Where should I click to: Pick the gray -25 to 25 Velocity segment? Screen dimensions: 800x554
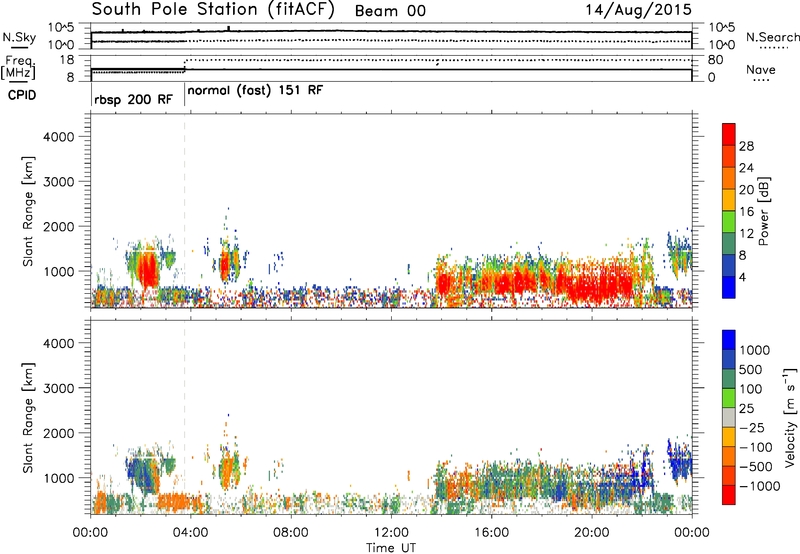point(729,417)
